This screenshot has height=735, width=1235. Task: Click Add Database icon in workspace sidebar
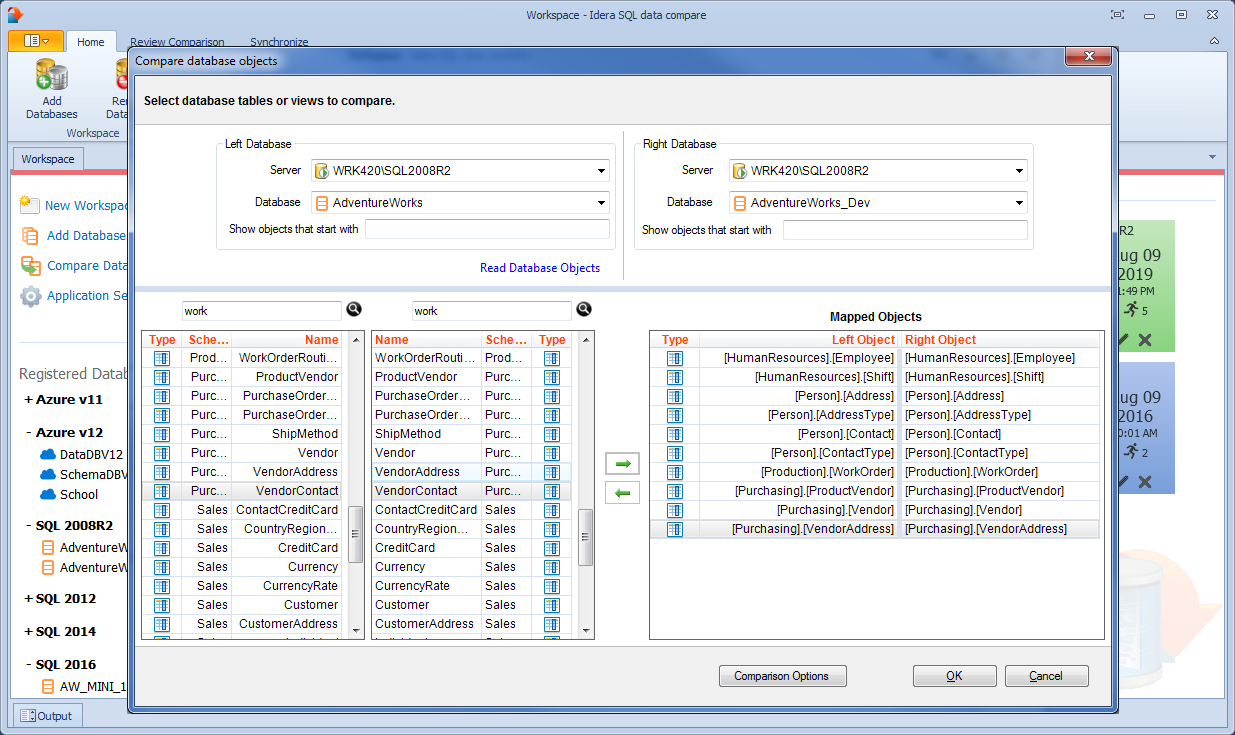pyautogui.click(x=31, y=236)
